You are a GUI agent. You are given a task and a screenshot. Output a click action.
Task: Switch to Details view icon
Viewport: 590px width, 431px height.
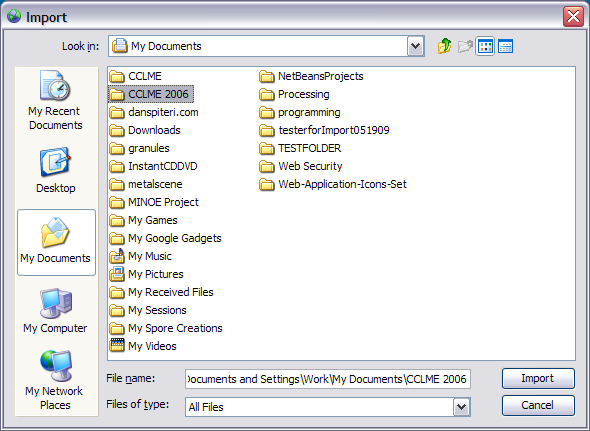tap(505, 46)
